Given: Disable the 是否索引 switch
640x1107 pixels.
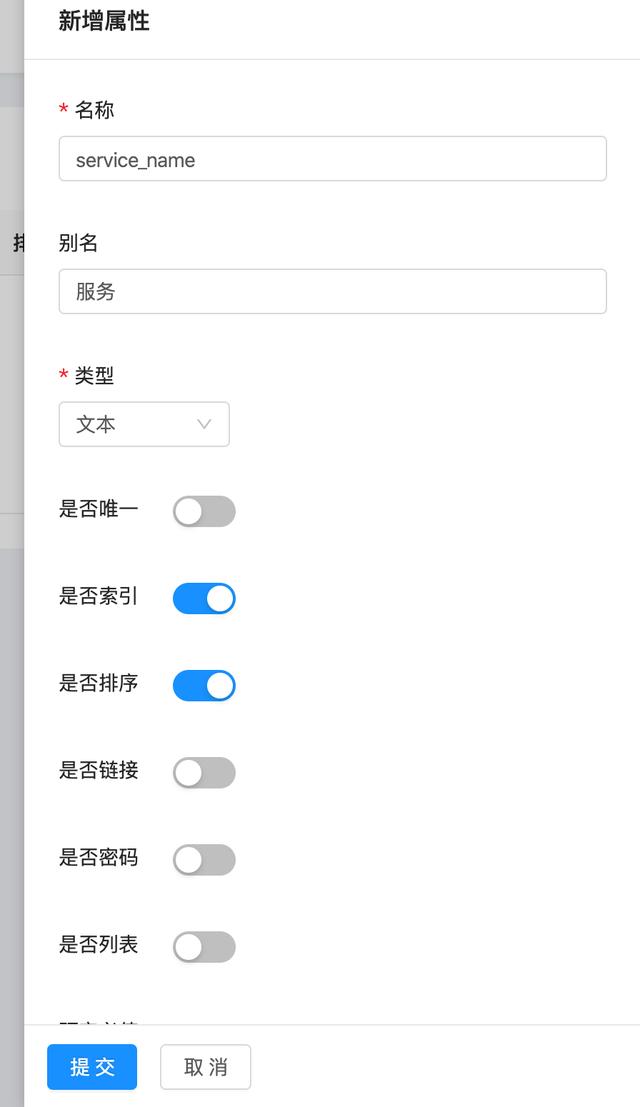Looking at the screenshot, I should tap(204, 598).
